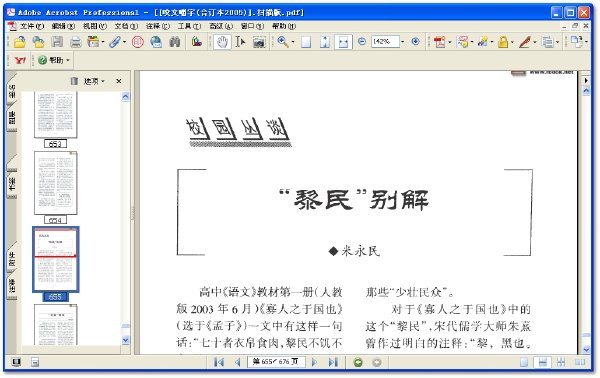
Task: Click the Comment & Markup icon
Action: pyautogui.click(x=462, y=42)
